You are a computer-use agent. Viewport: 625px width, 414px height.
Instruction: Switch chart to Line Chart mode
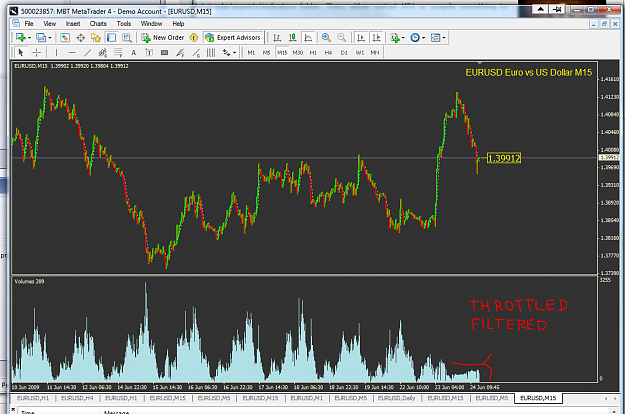(x=308, y=37)
